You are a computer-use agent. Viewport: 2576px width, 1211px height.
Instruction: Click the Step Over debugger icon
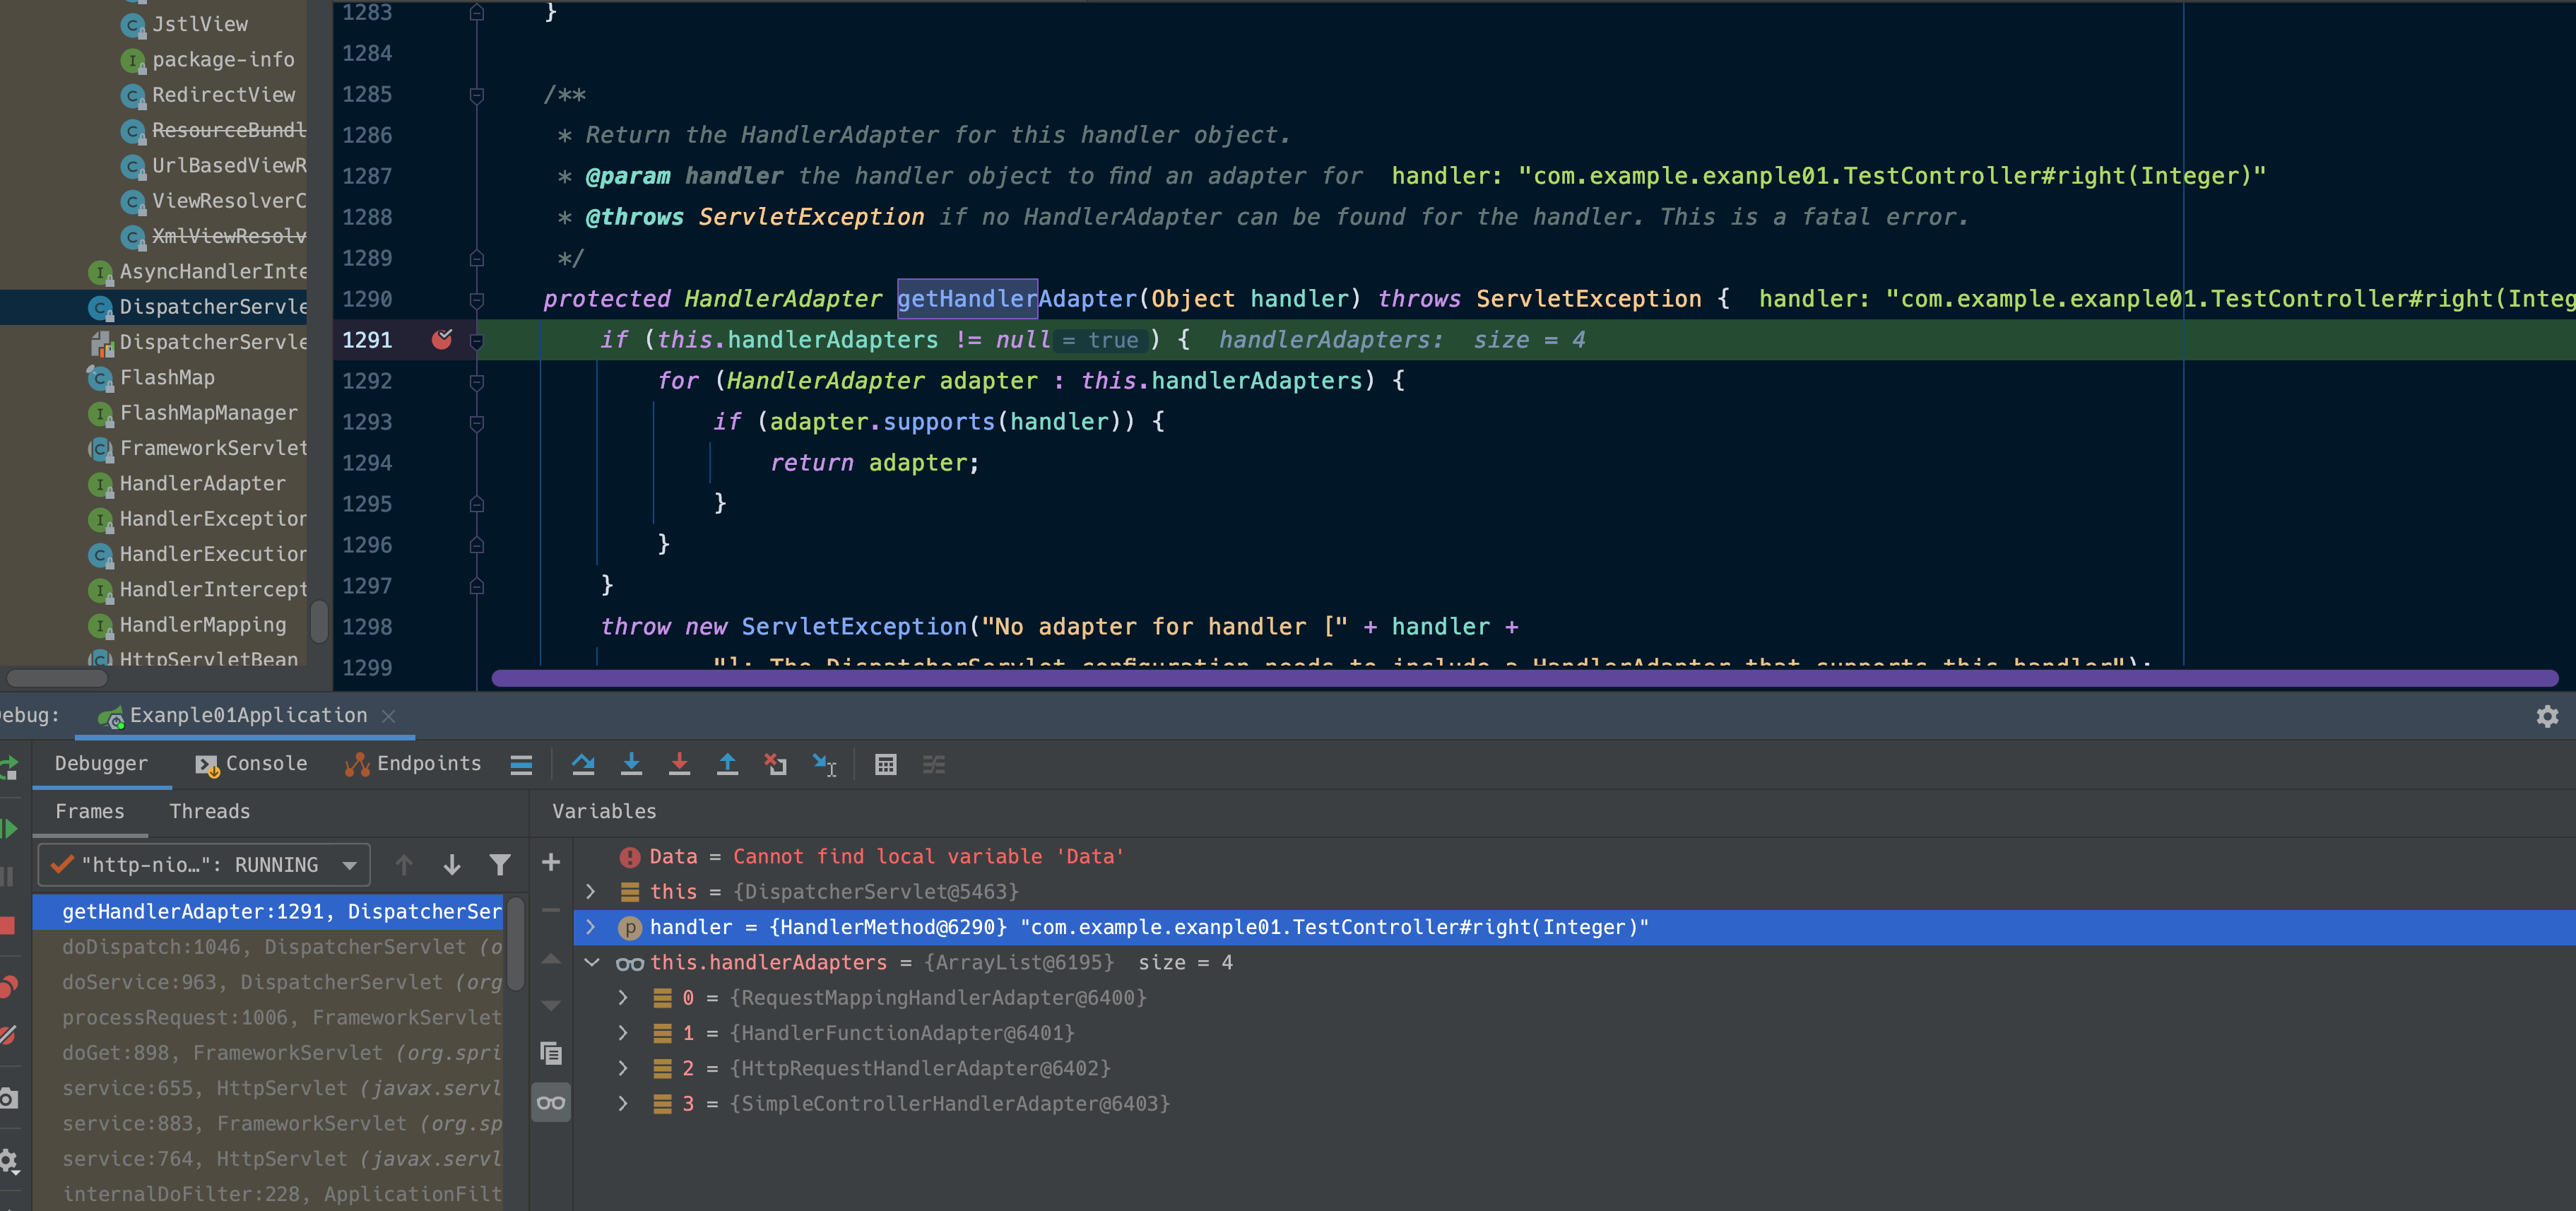(x=583, y=765)
